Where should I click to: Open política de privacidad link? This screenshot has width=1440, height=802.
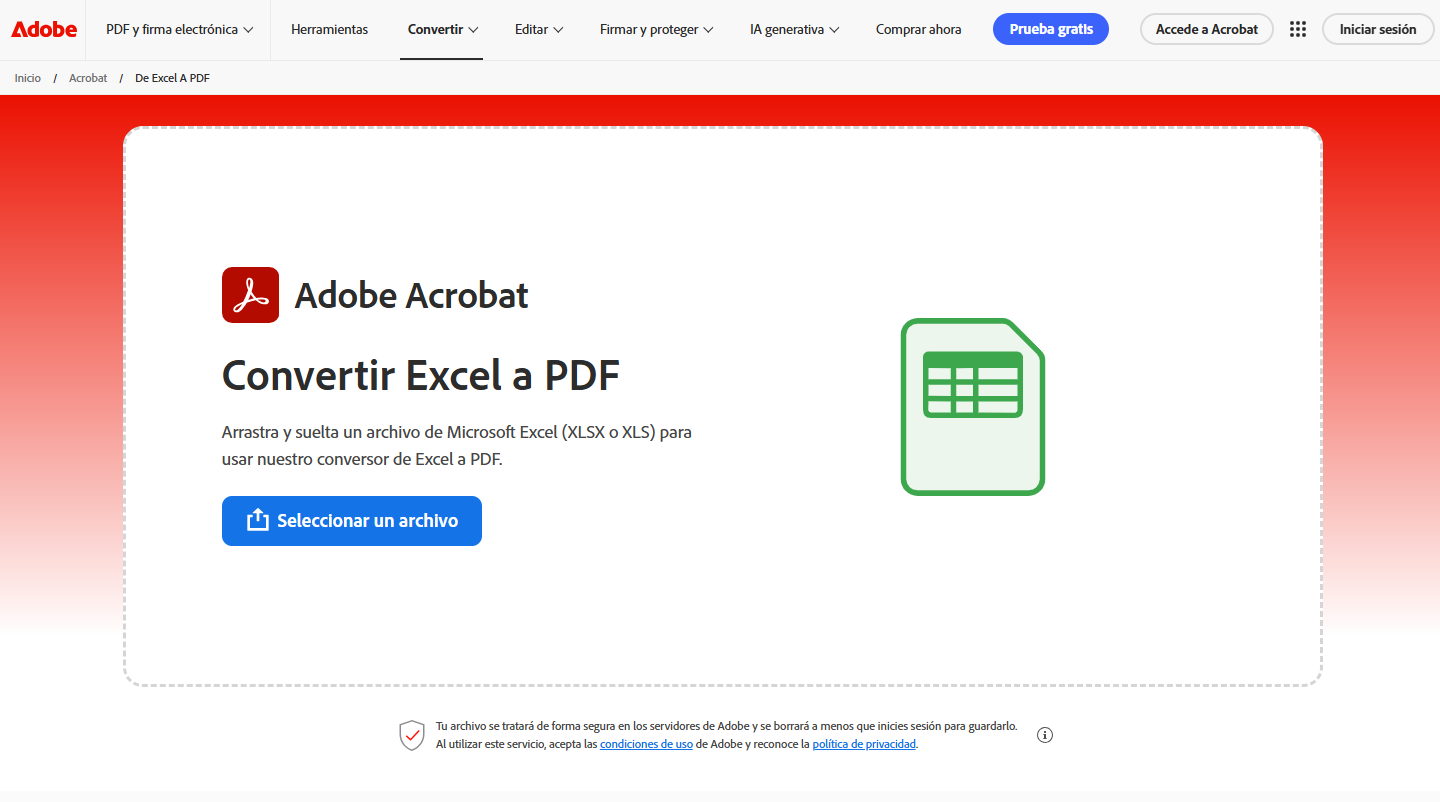click(864, 744)
